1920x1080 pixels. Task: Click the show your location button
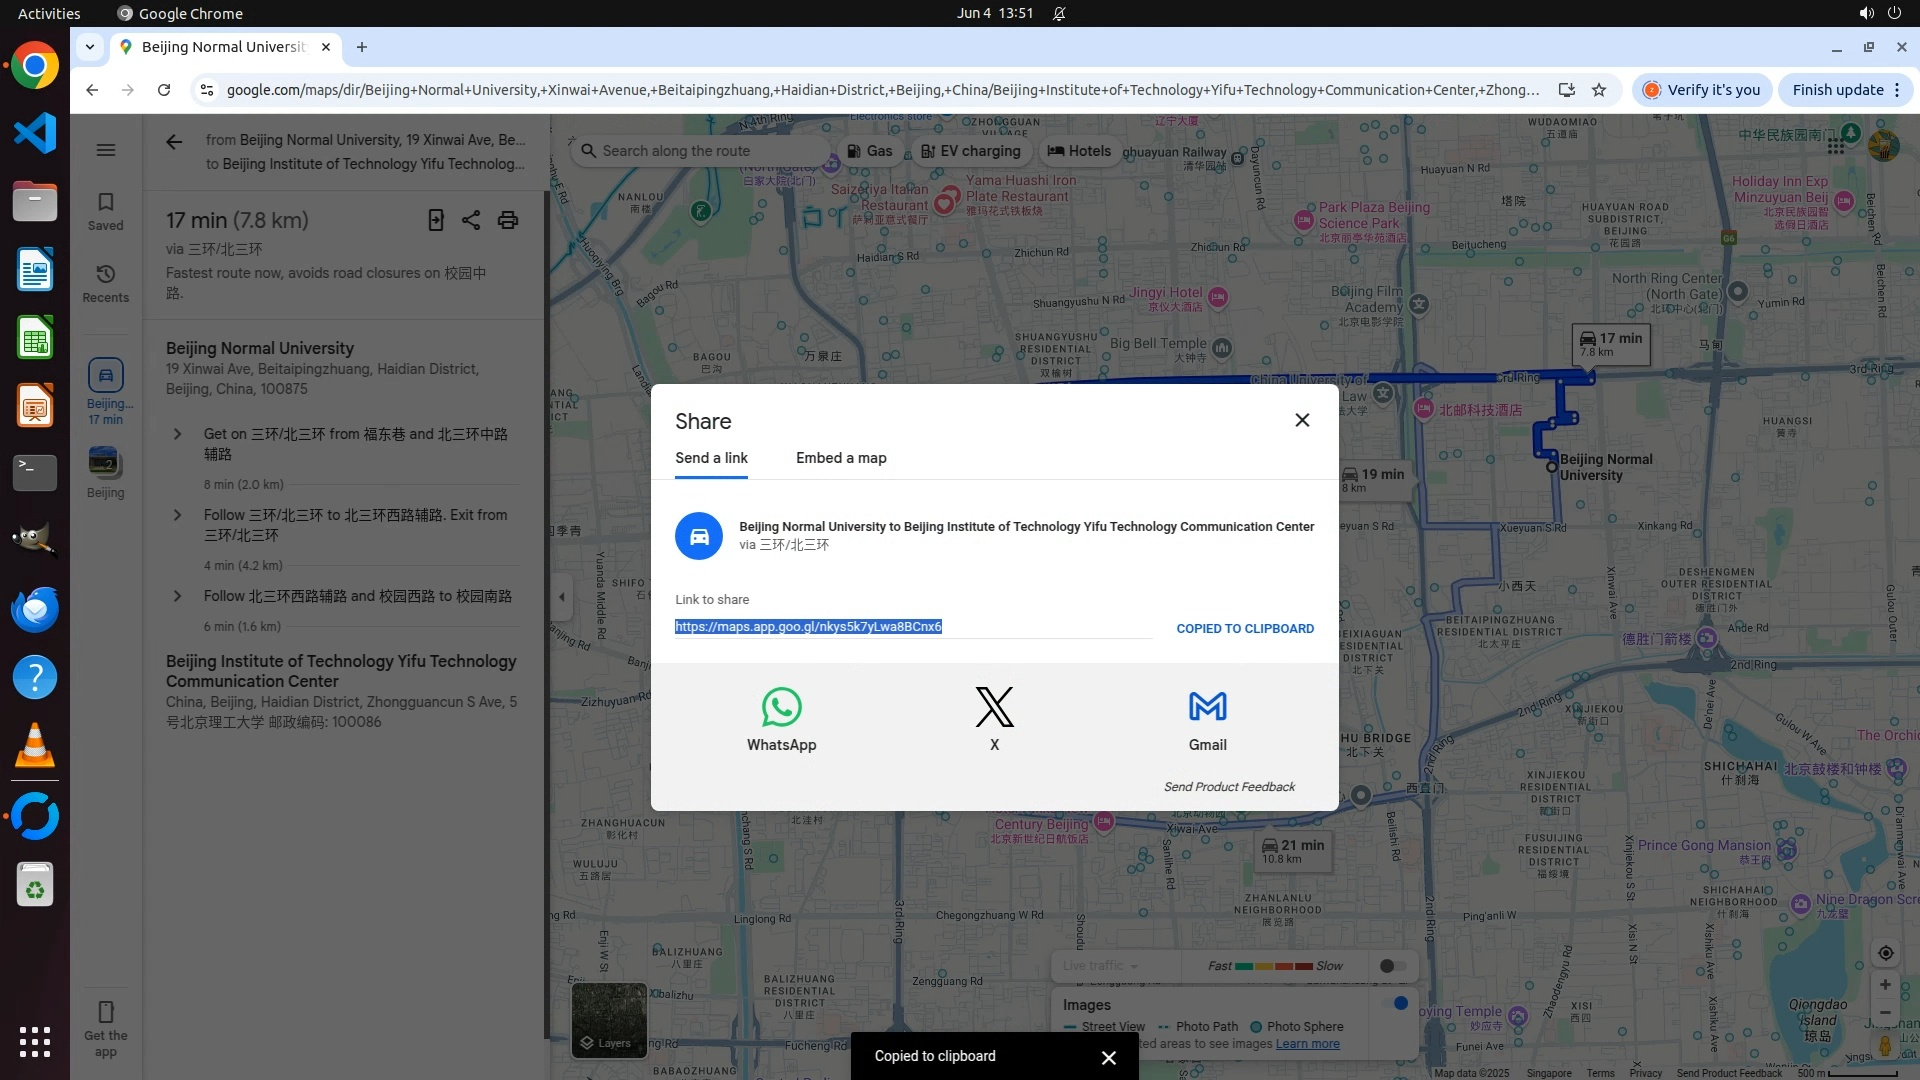[1885, 953]
